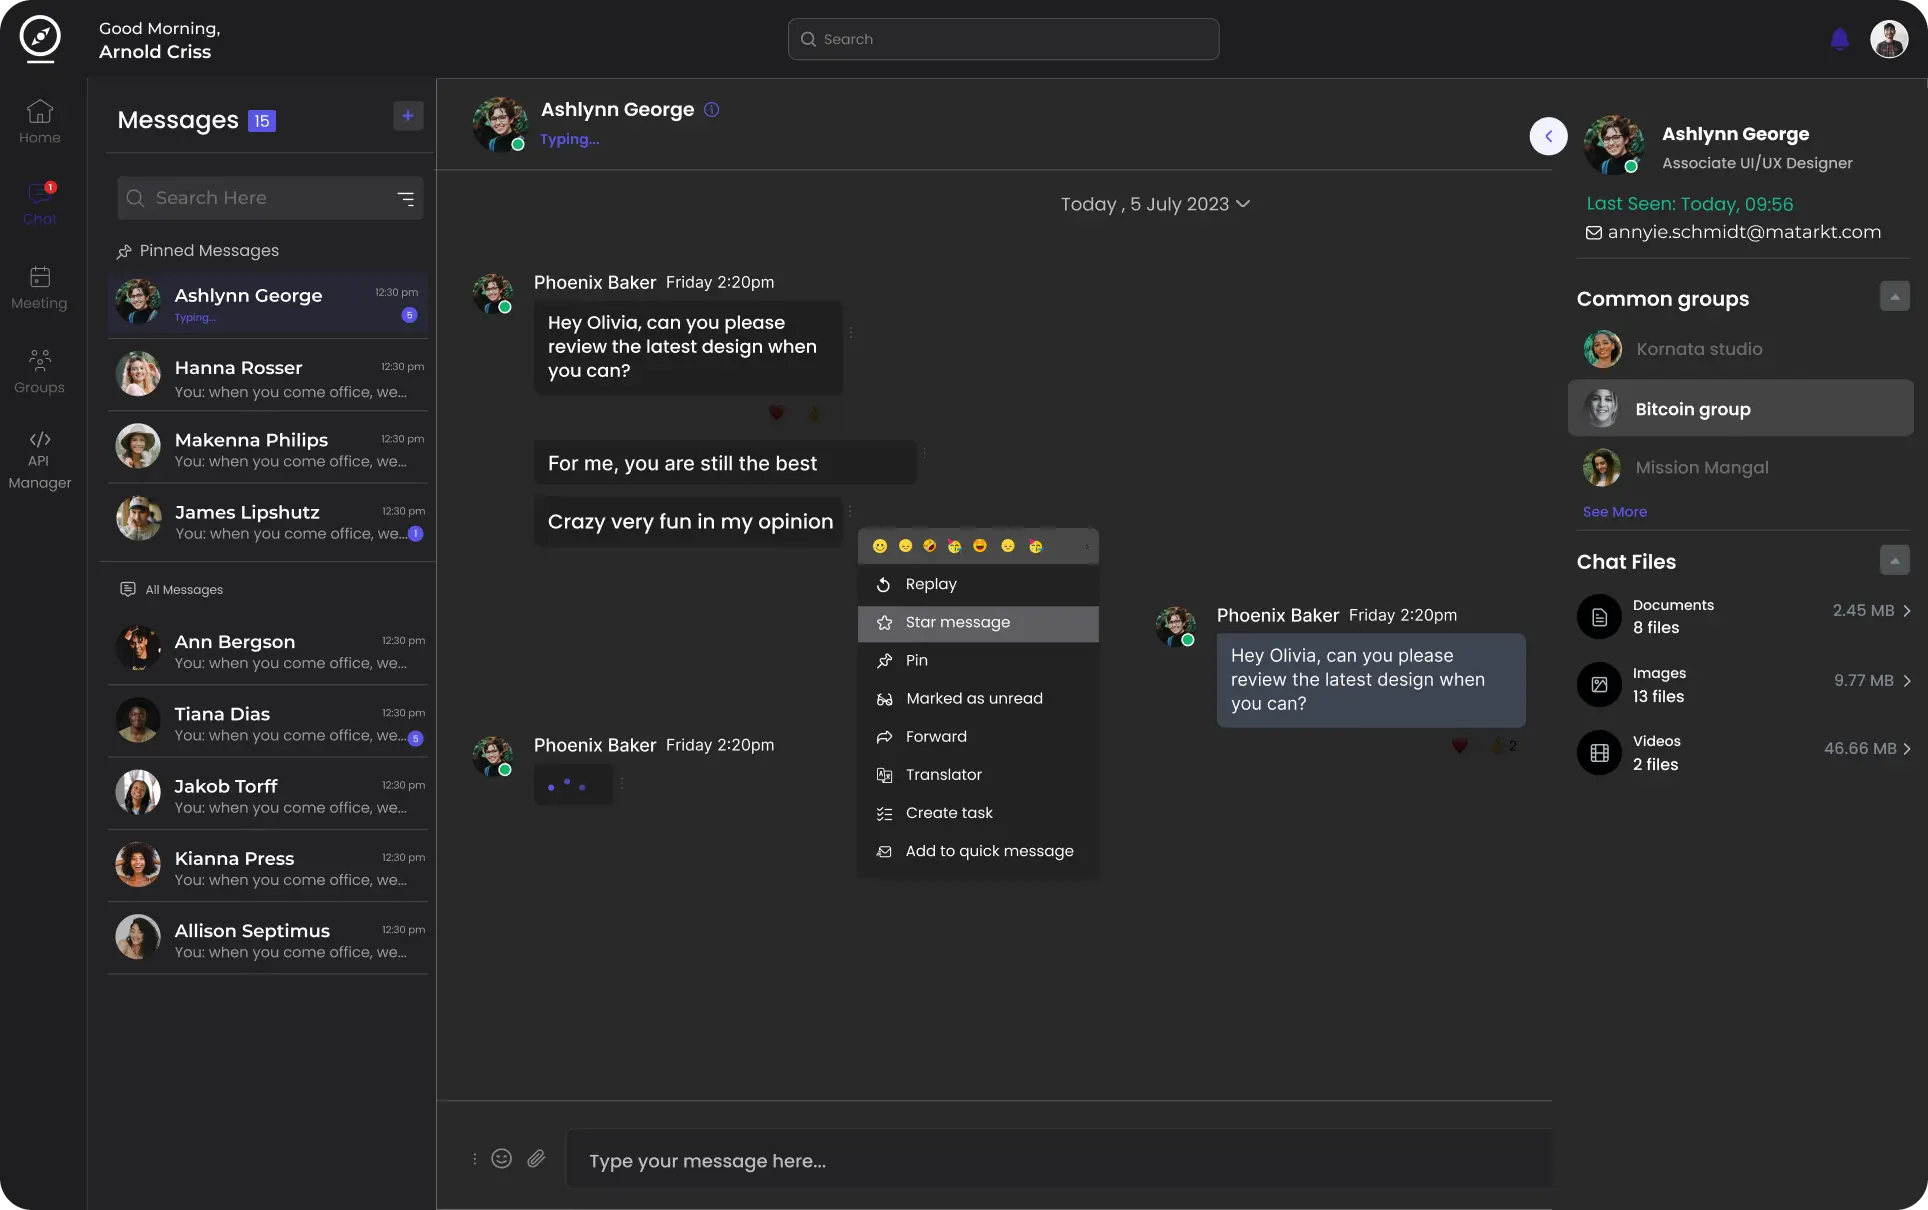Click the new message plus button
Image resolution: width=1928 pixels, height=1210 pixels.
[x=408, y=116]
